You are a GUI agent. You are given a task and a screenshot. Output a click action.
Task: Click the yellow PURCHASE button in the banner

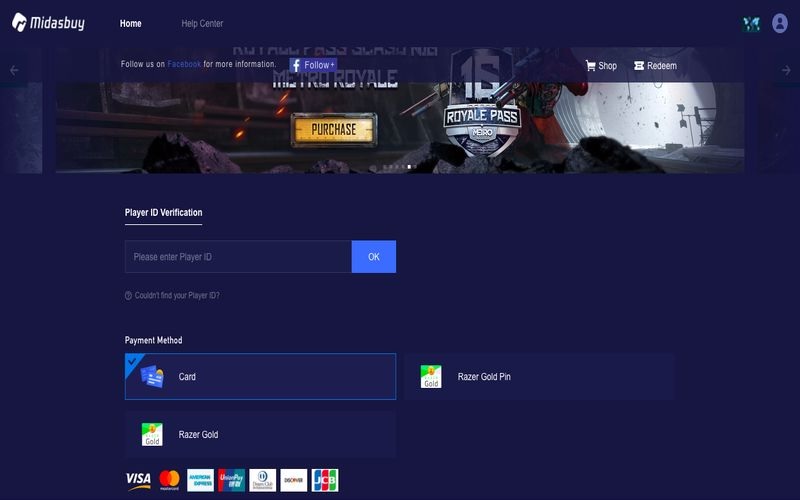(x=334, y=130)
